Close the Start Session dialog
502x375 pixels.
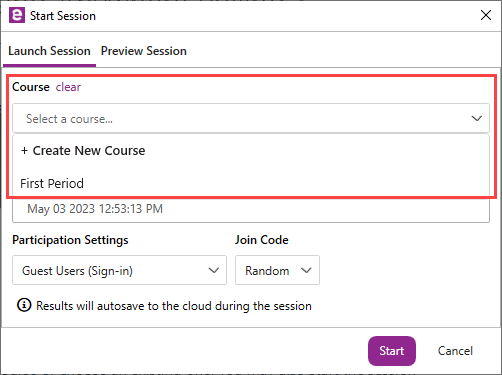486,15
